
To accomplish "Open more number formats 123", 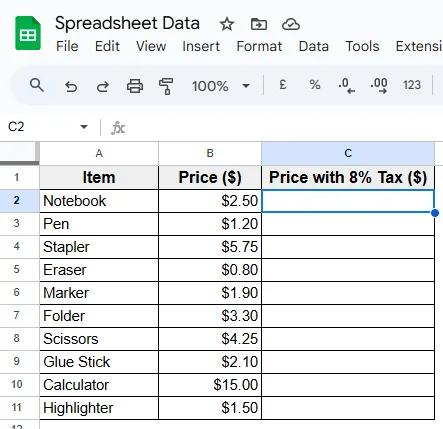I will coord(412,85).
